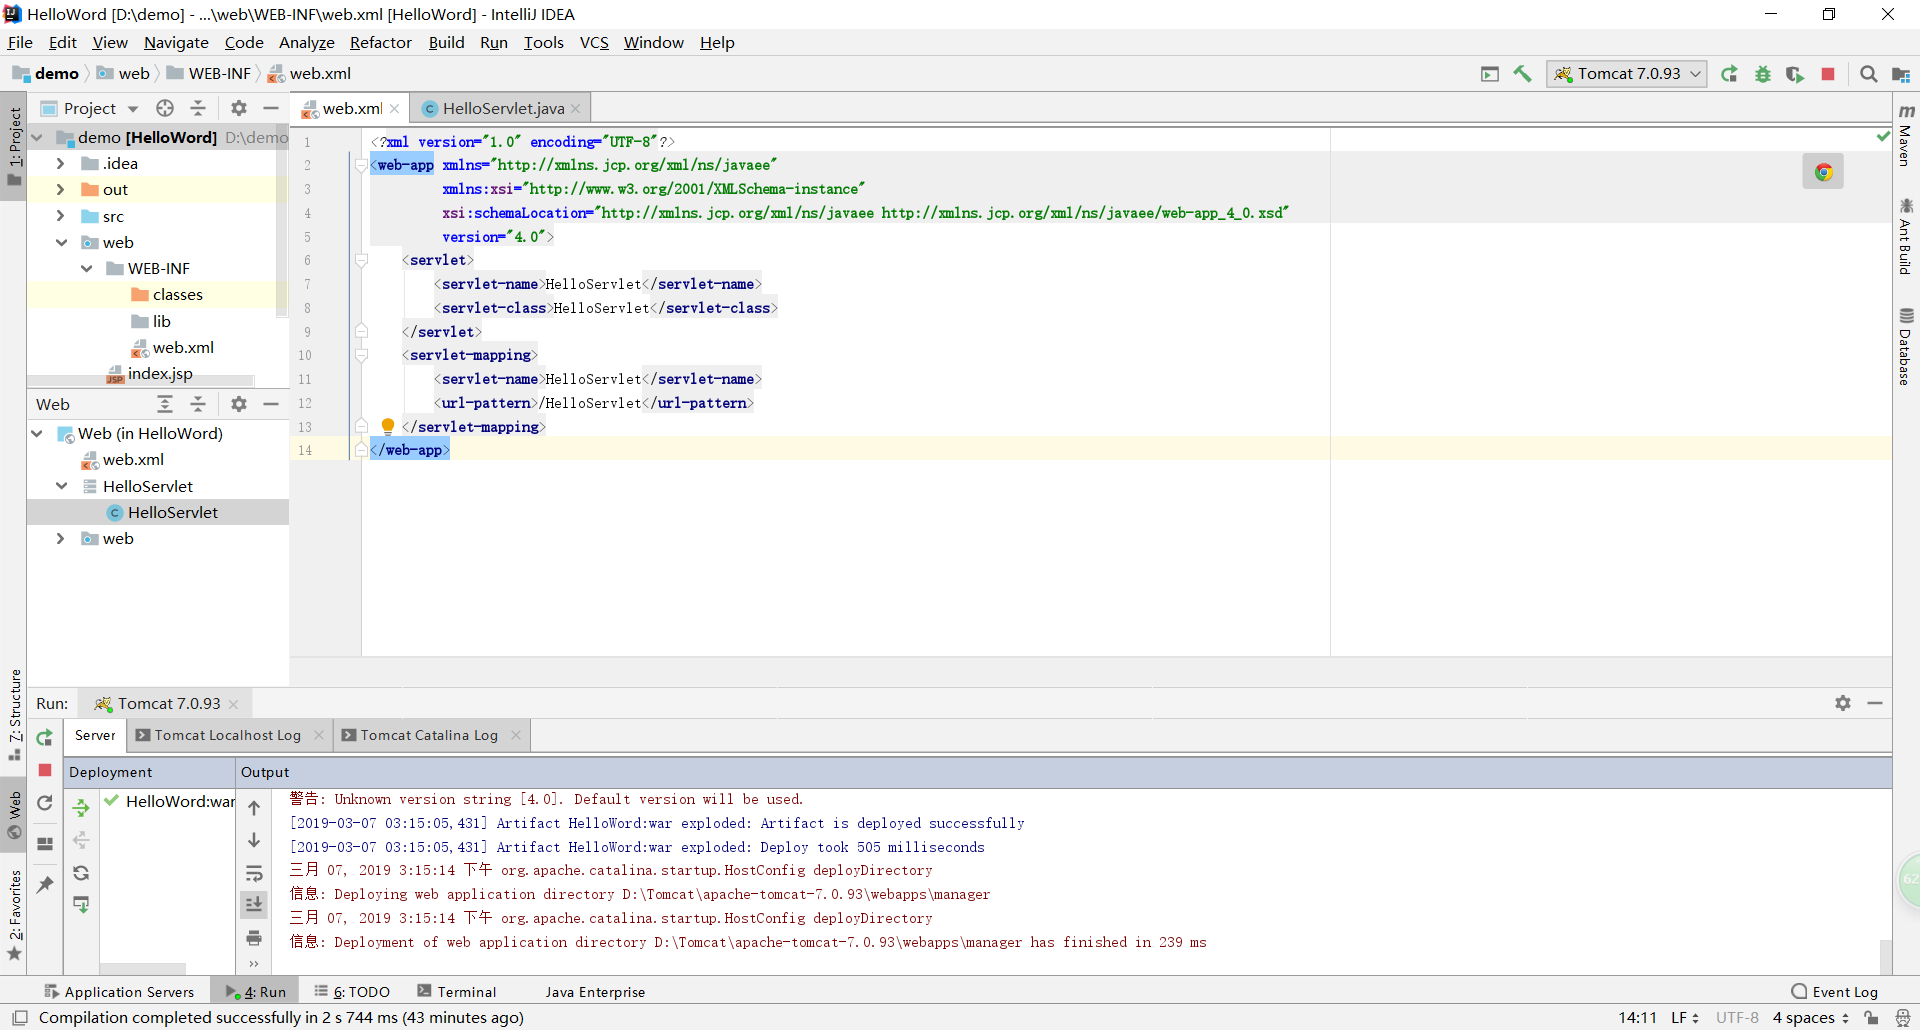Open Search Everywhere with the magnifier icon
Image resolution: width=1920 pixels, height=1030 pixels.
click(1868, 74)
